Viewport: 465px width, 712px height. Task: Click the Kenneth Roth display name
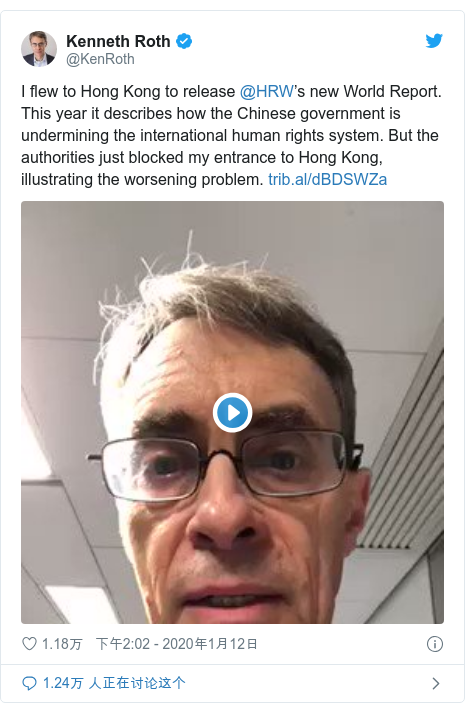(118, 41)
